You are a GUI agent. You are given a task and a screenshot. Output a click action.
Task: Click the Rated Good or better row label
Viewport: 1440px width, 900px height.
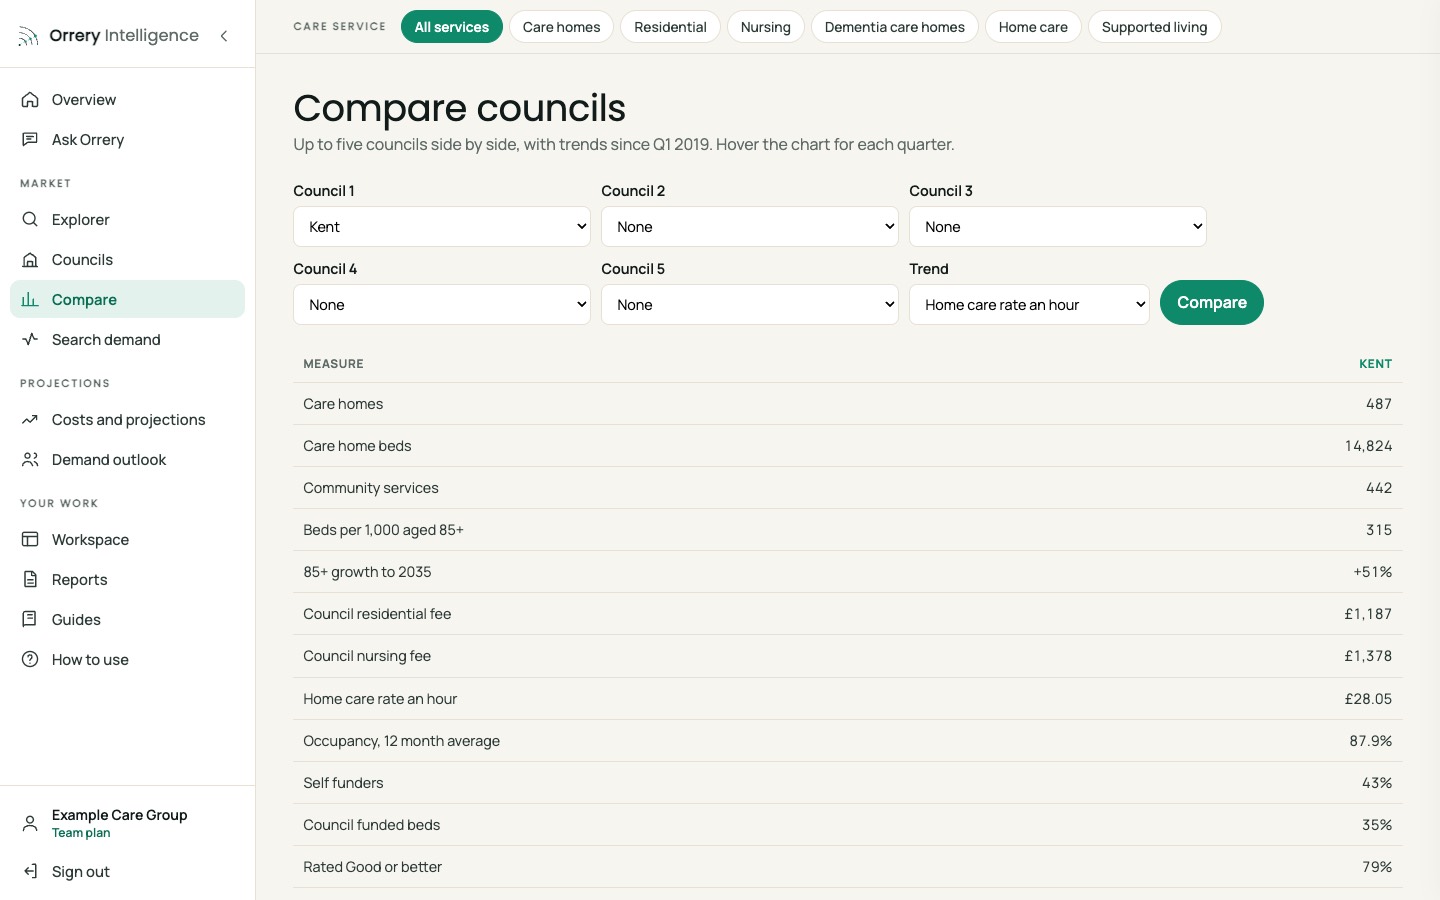[373, 867]
